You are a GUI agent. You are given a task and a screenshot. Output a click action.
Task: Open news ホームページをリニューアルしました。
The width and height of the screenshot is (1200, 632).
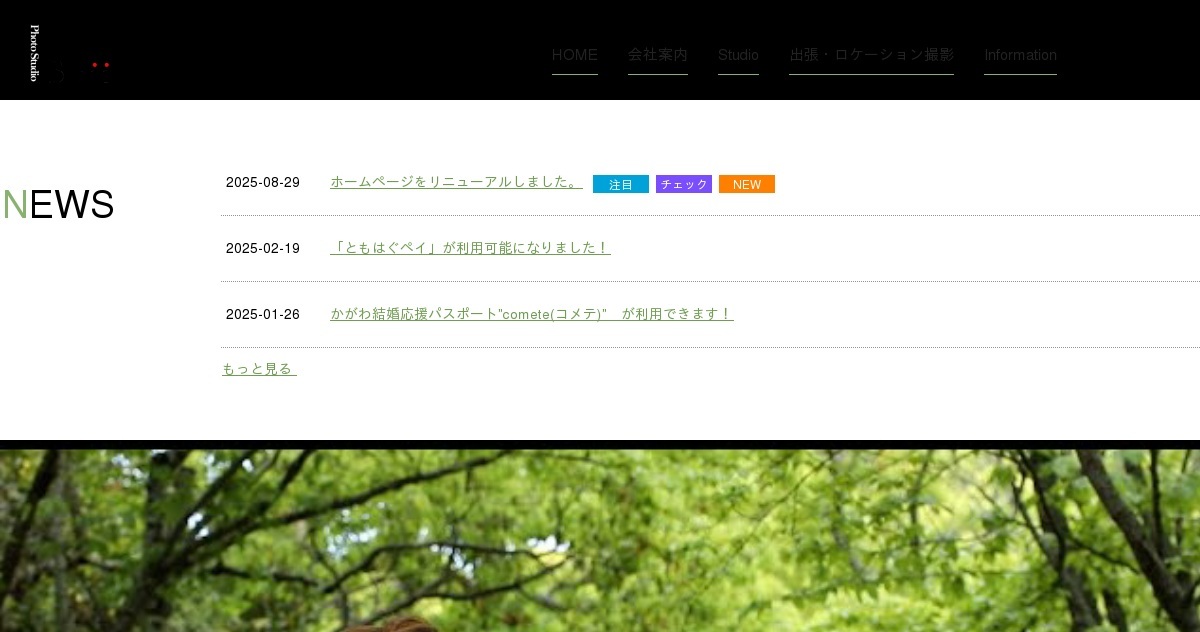456,182
